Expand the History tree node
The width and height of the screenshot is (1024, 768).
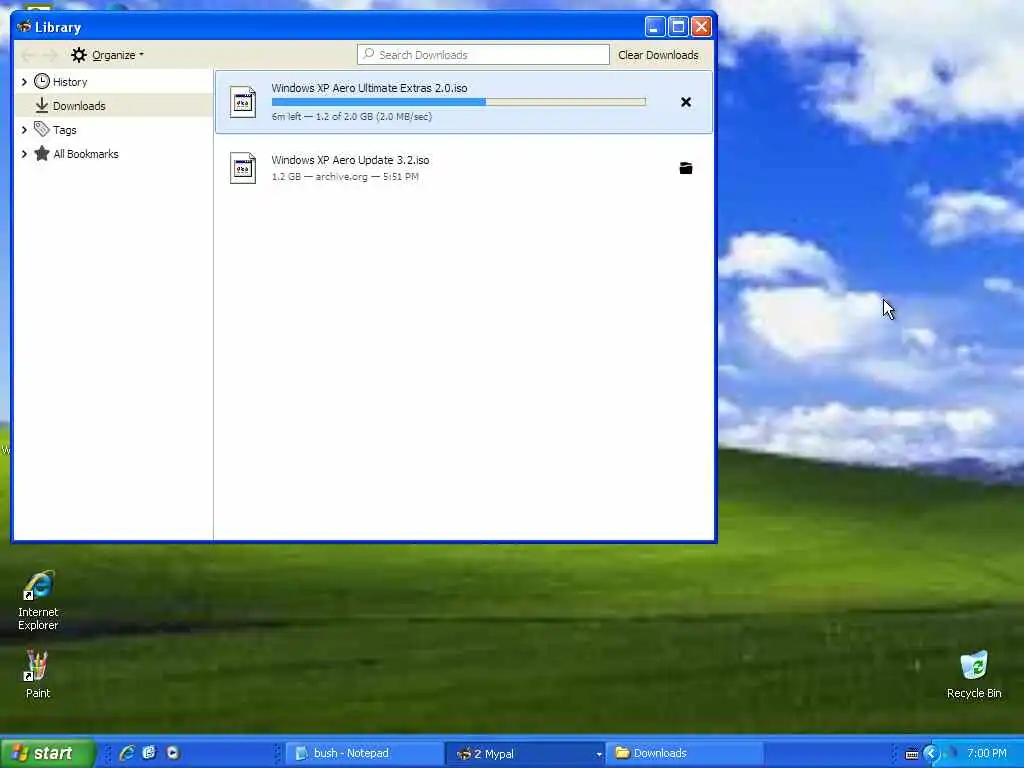(24, 82)
